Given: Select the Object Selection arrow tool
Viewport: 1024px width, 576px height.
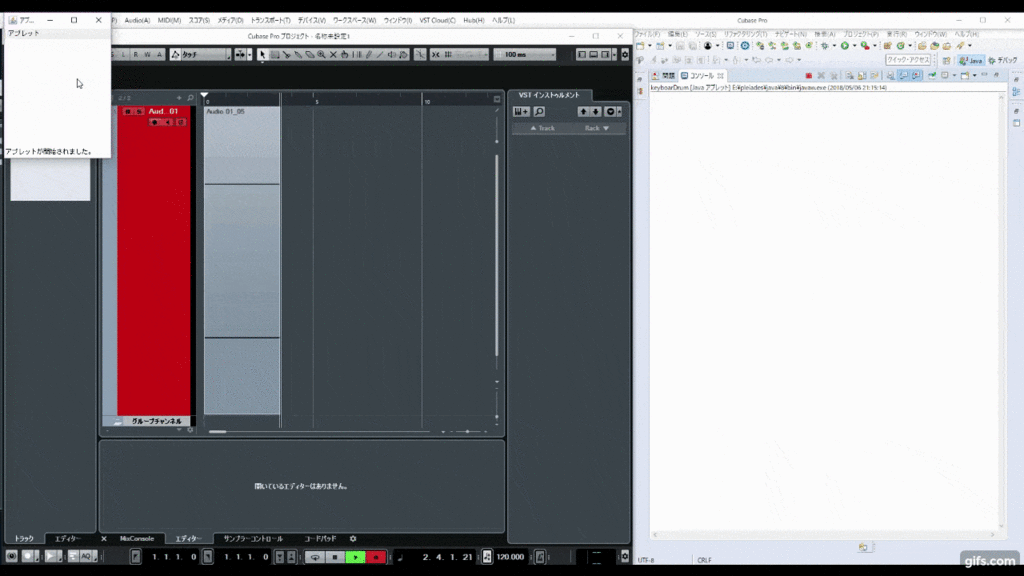Looking at the screenshot, I should coord(262,55).
